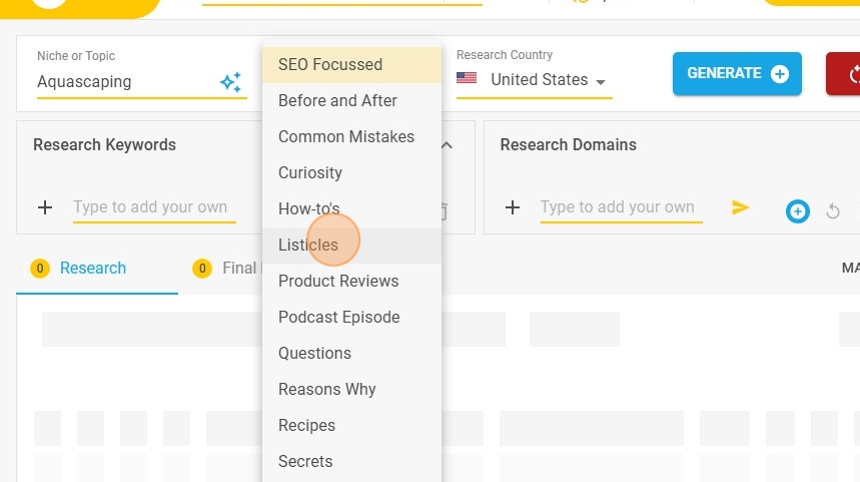Click the blue circled plus icon
The width and height of the screenshot is (860, 482).
(x=797, y=211)
